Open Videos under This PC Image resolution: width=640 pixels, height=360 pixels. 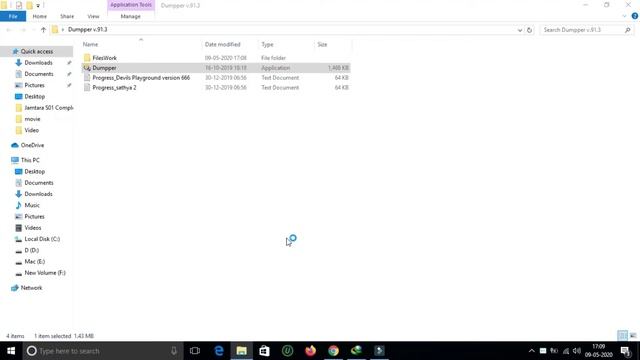tap(33, 228)
